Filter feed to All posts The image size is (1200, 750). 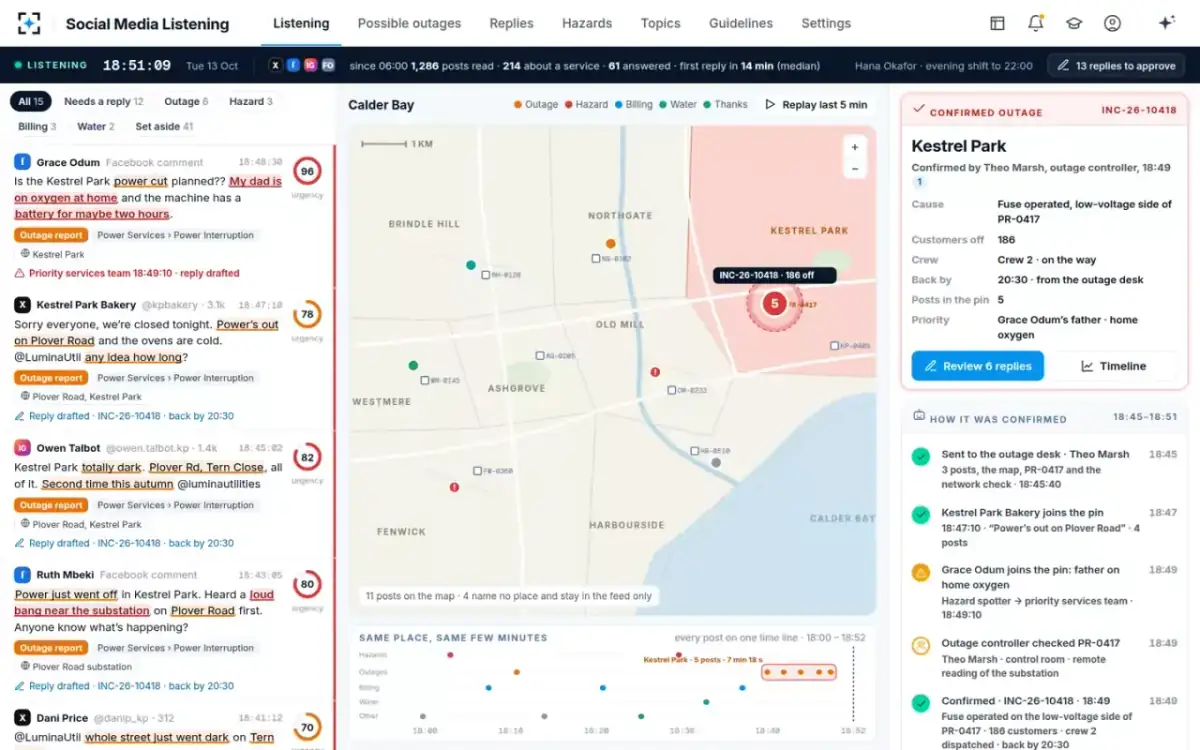[x=31, y=101]
